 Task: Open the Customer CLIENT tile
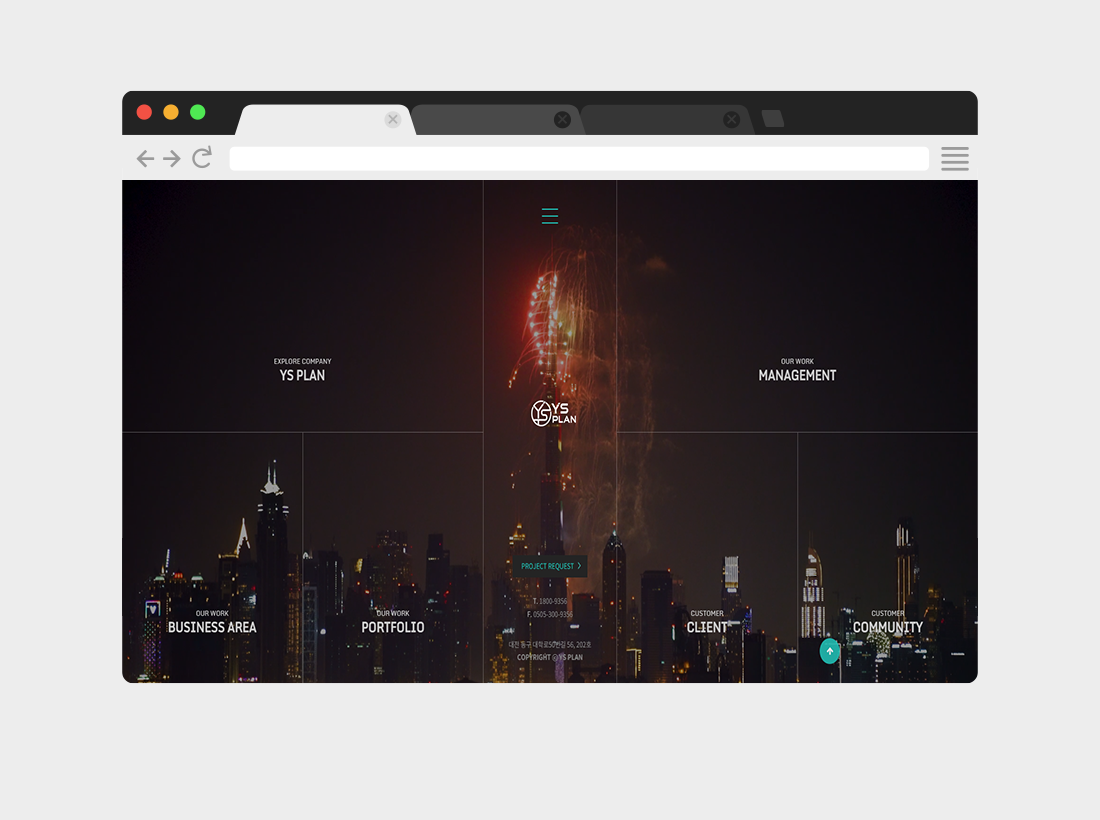point(707,622)
